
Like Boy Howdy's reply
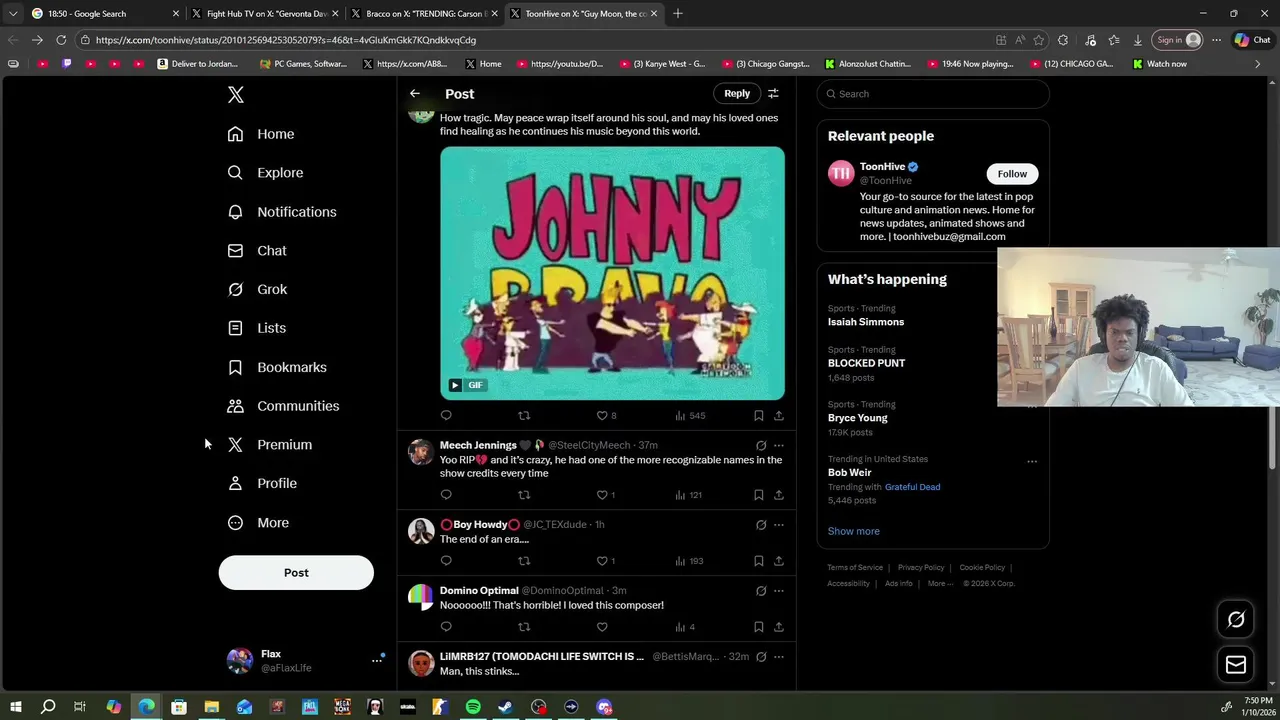pyautogui.click(x=602, y=561)
